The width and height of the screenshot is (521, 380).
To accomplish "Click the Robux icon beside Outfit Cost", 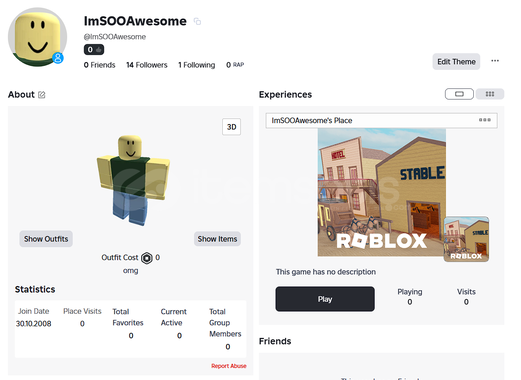I will click(147, 258).
